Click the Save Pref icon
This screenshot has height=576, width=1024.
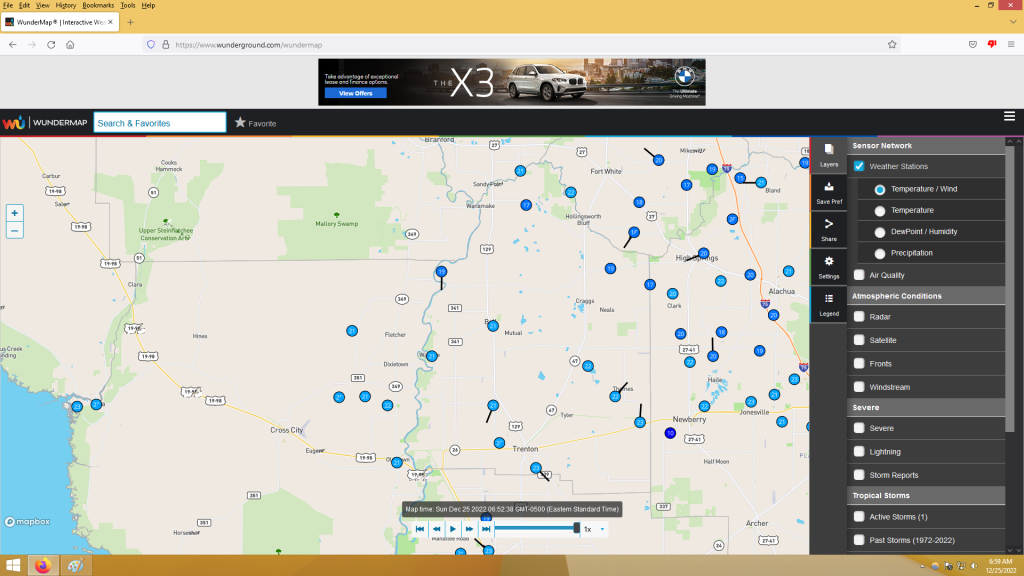(x=828, y=190)
